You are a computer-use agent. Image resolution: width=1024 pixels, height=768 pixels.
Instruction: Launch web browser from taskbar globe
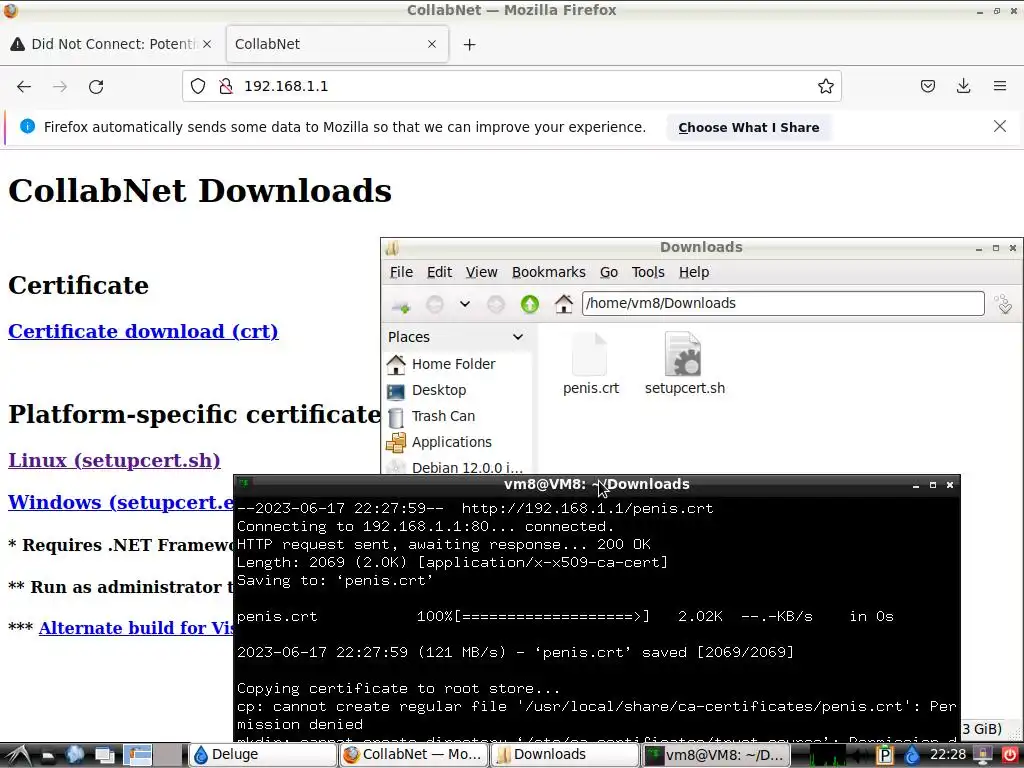75,755
